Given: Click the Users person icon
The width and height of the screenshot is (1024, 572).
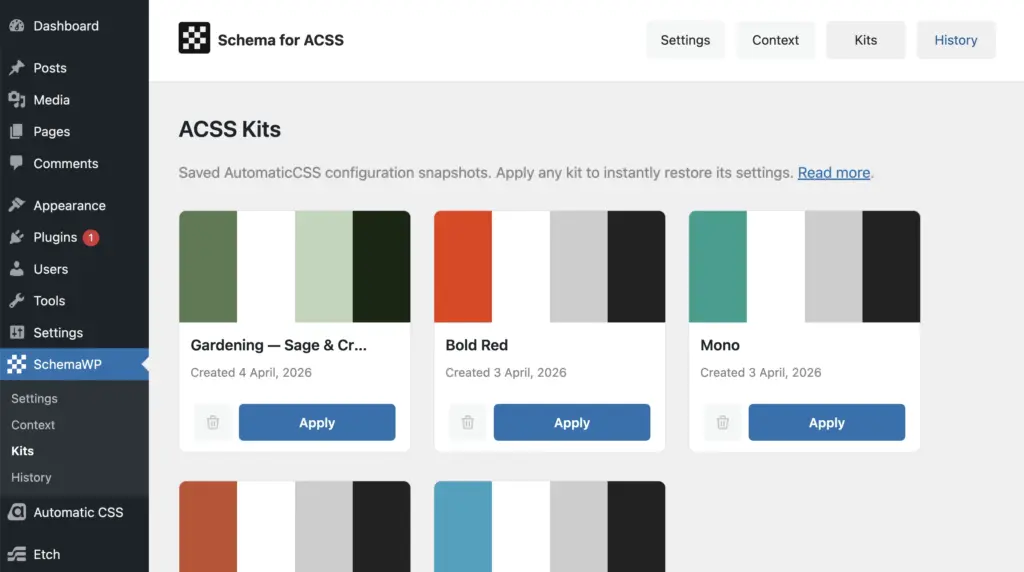Looking at the screenshot, I should point(17,269).
